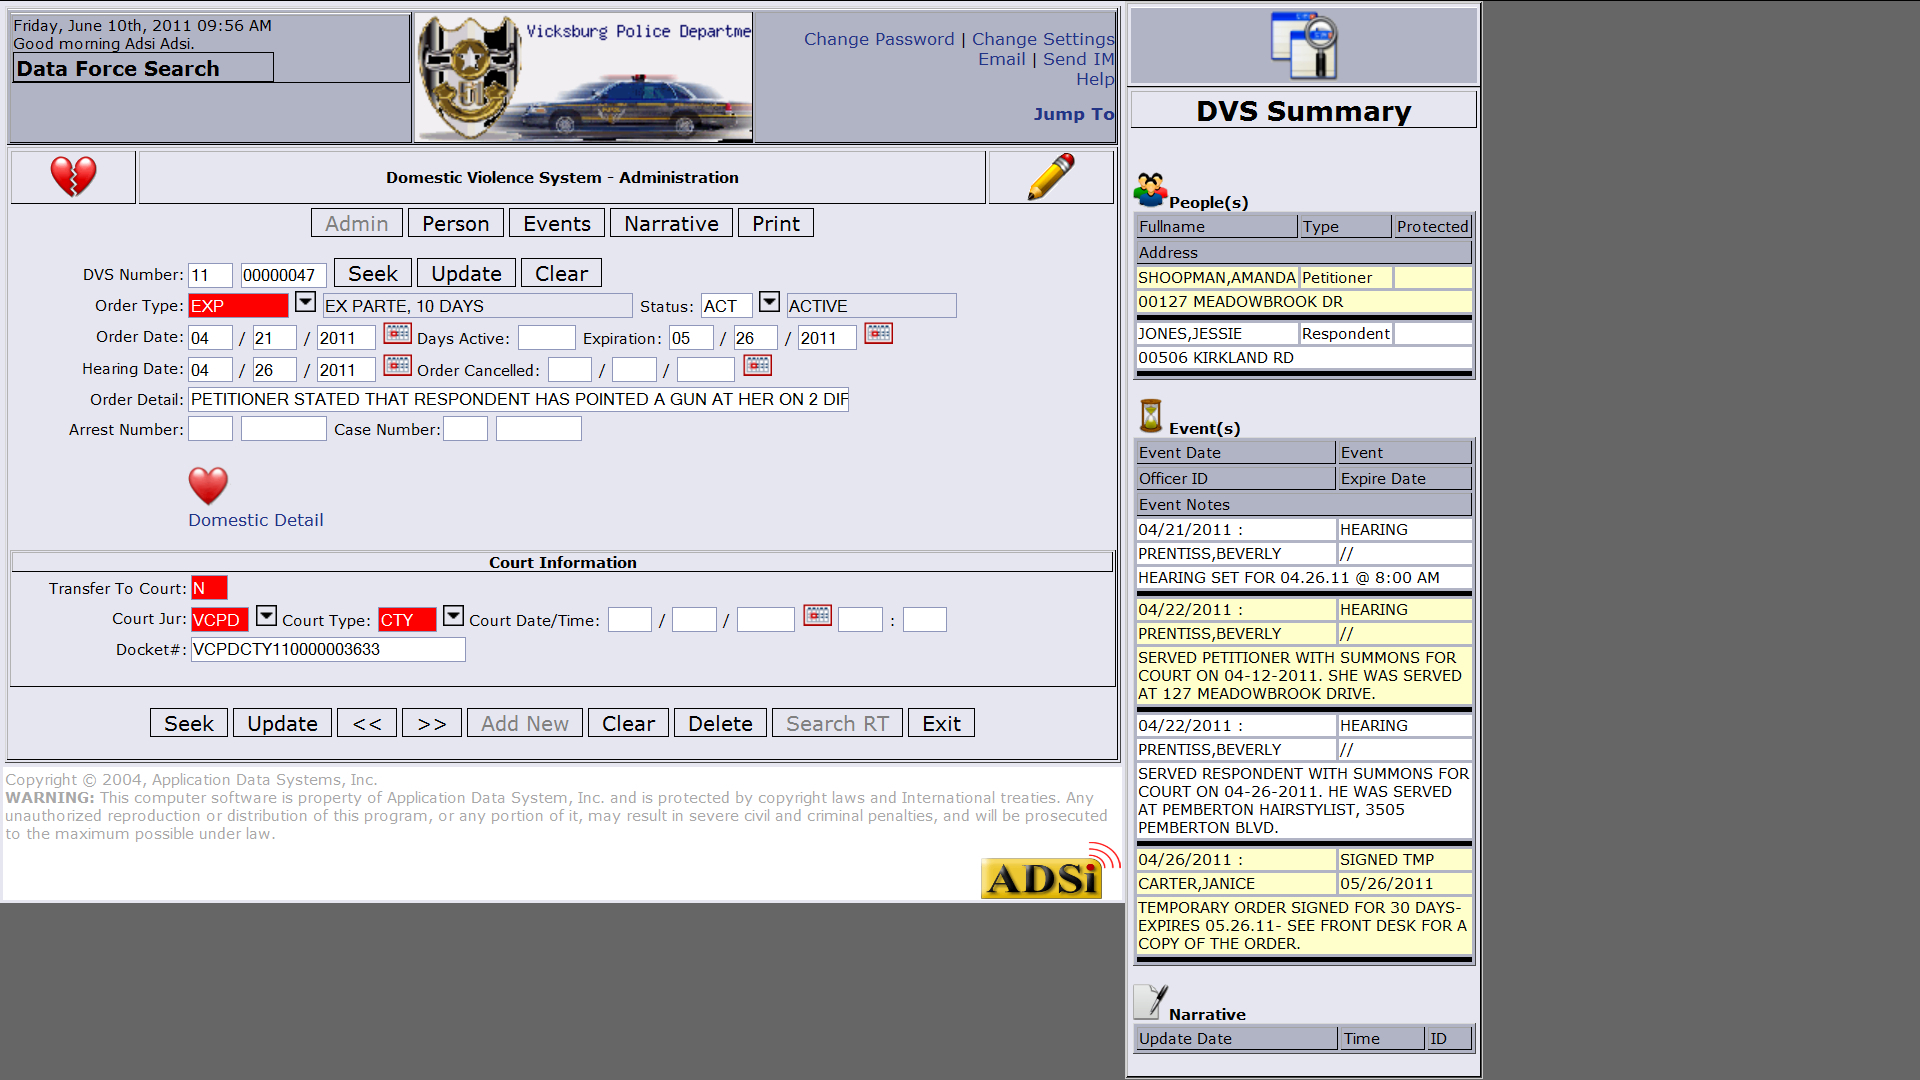Click the broken heart icon
This screenshot has width=1920, height=1080.
(x=73, y=177)
